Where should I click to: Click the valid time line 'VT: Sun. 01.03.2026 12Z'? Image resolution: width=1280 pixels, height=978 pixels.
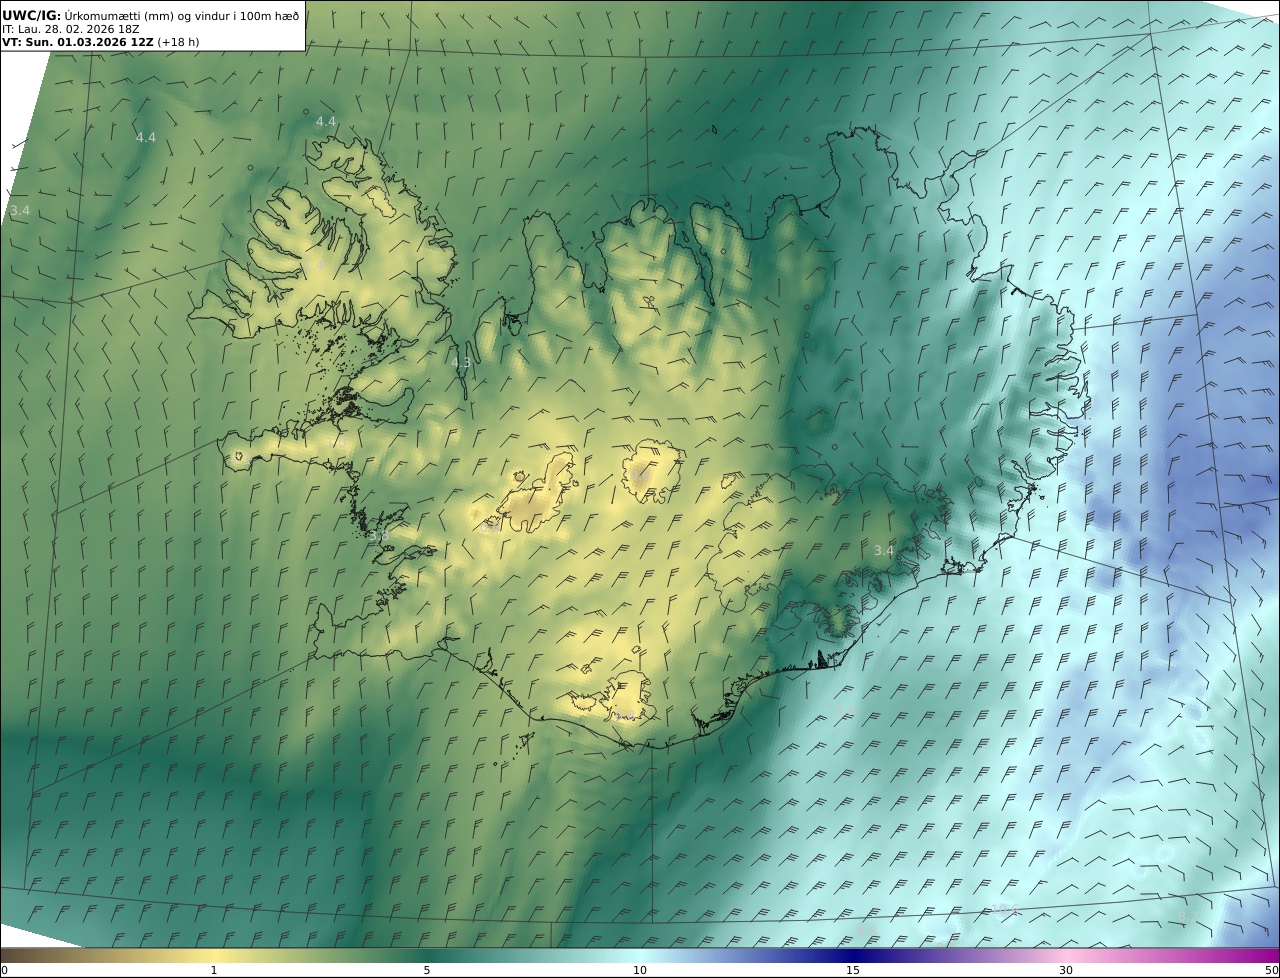[x=77, y=42]
